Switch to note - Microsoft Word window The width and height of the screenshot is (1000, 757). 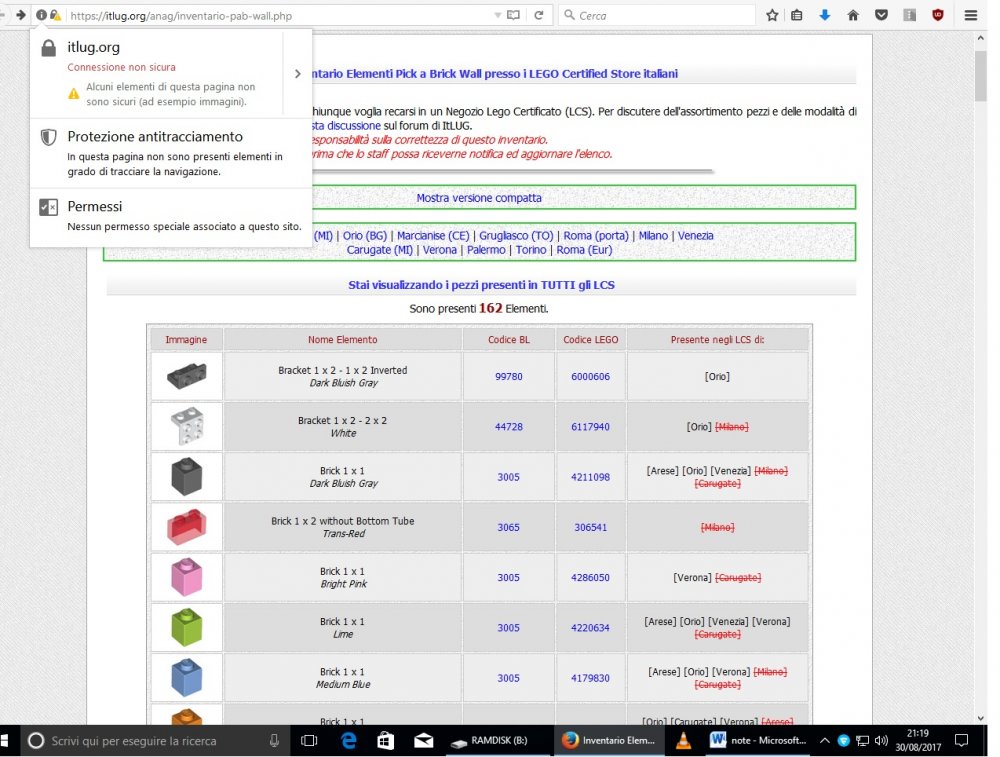click(x=758, y=740)
